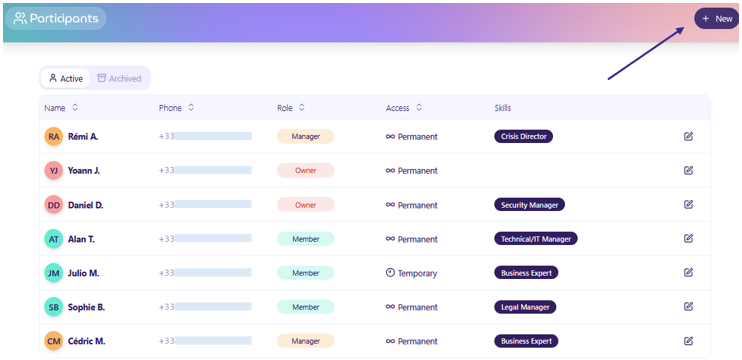This screenshot has height=360, width=742.
Task: Click Cédric M.'s Business Expert tag
Action: click(x=526, y=341)
